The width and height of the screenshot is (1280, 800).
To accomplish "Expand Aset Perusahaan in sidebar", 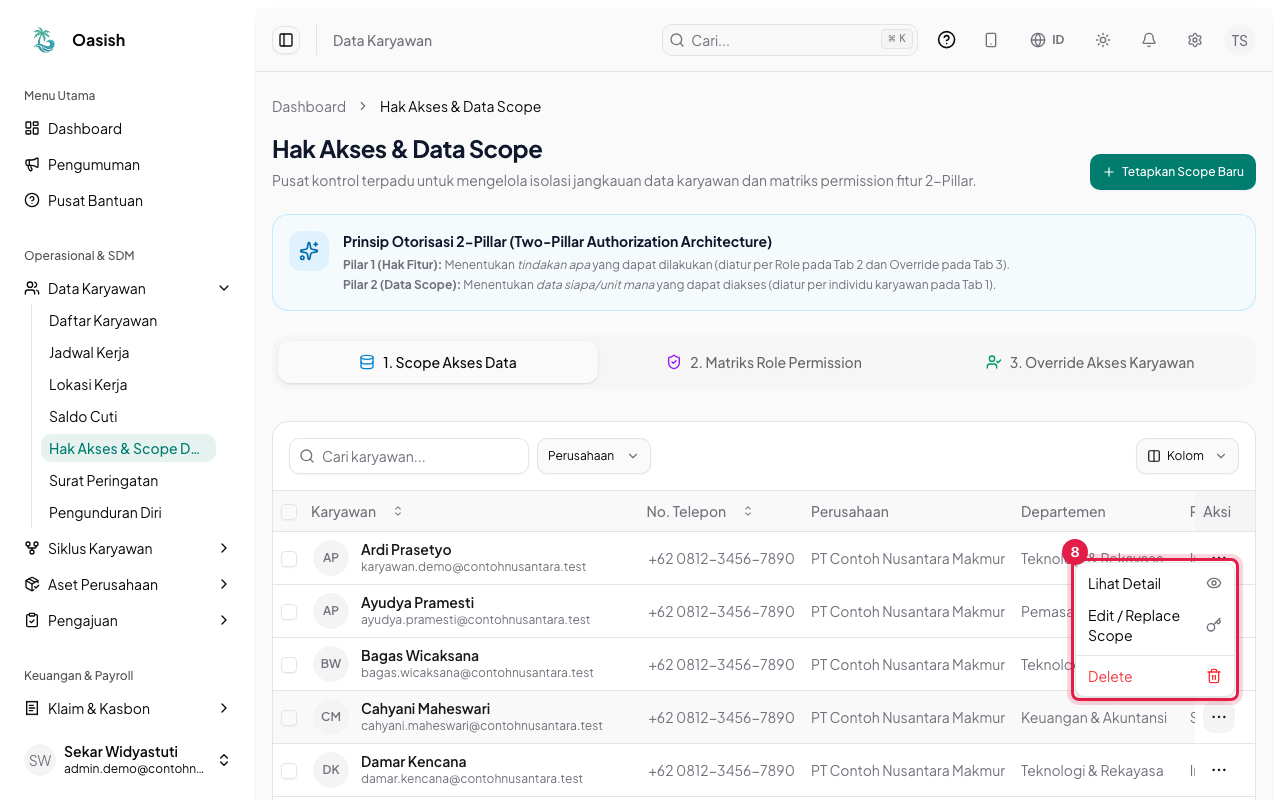I will pos(127,584).
